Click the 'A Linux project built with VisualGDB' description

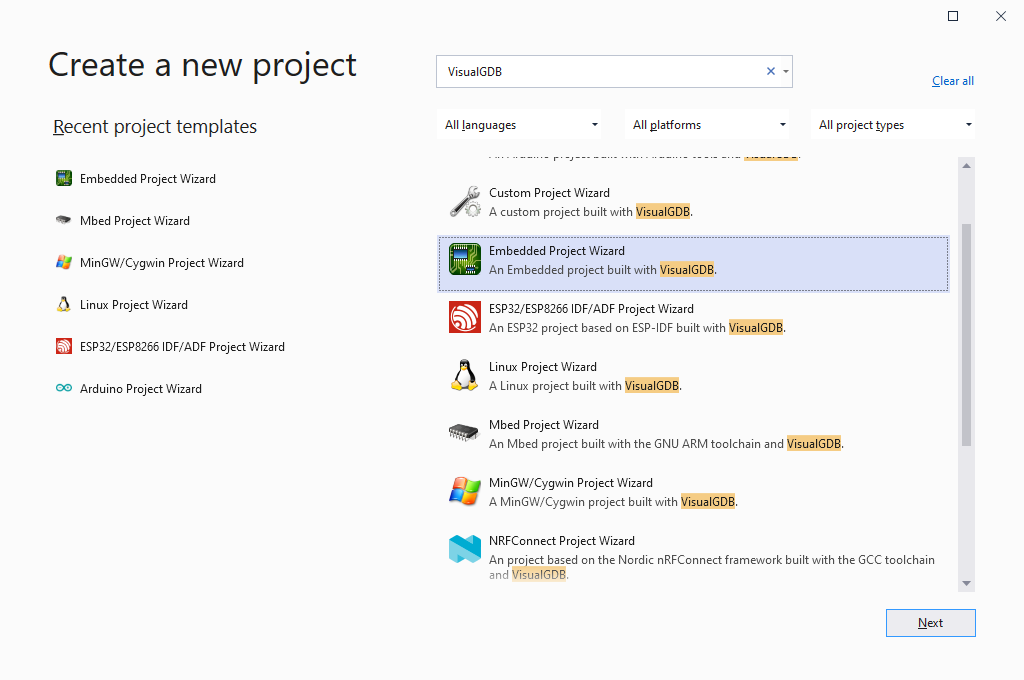(x=585, y=386)
